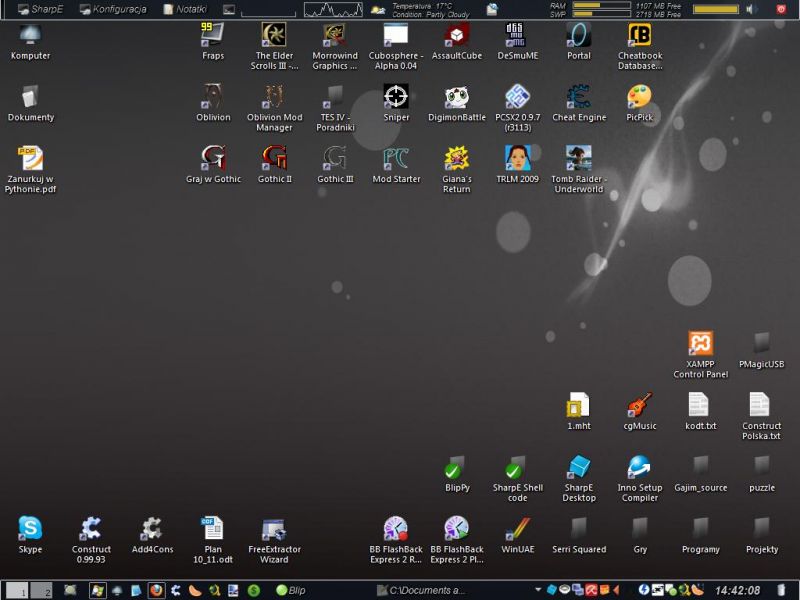Viewport: 800px width, 600px height.
Task: Open the kodt.txt file
Action: 701,411
